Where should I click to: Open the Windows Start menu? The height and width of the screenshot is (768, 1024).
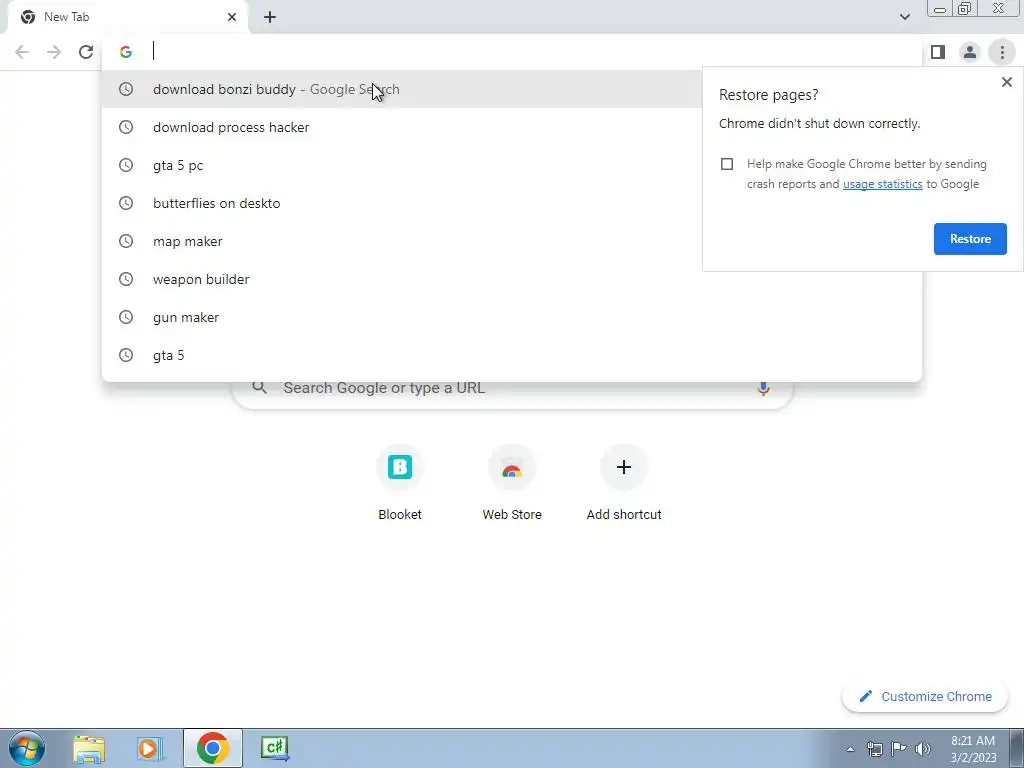coord(27,748)
